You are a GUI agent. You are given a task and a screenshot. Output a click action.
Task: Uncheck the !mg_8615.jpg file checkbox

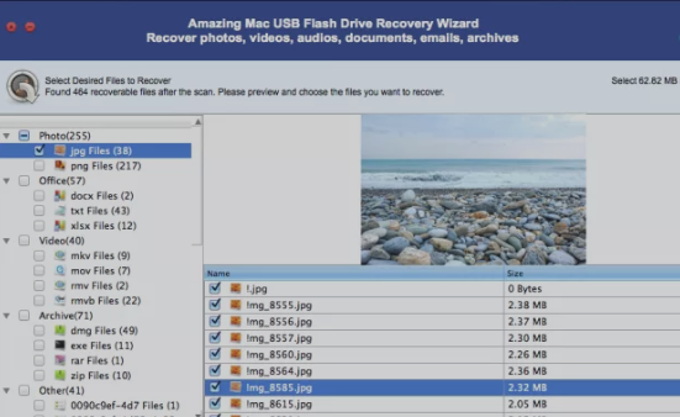215,404
